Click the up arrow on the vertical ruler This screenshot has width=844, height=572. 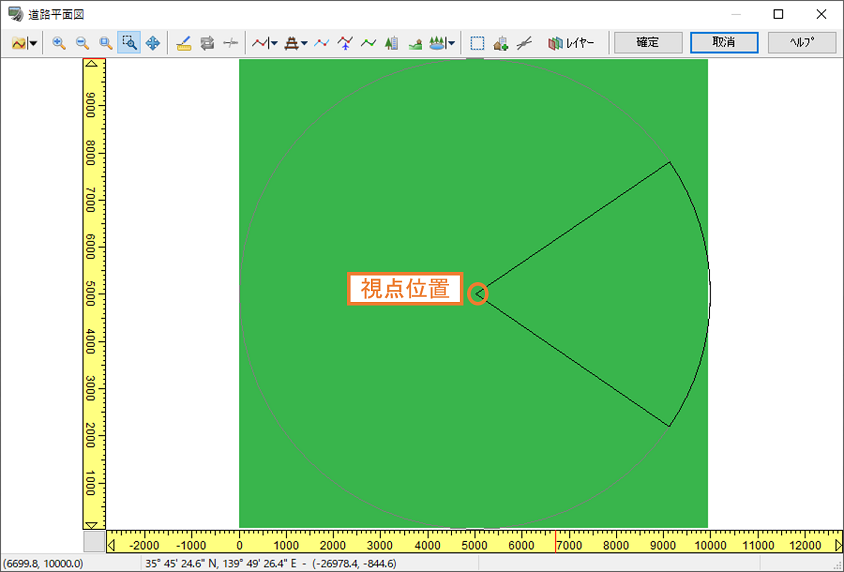(92, 63)
